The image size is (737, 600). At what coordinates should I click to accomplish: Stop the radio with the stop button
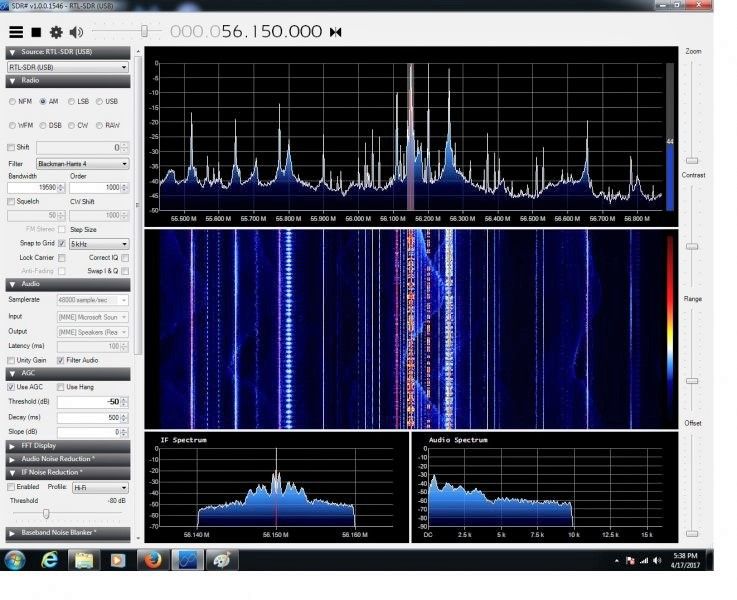click(x=36, y=32)
